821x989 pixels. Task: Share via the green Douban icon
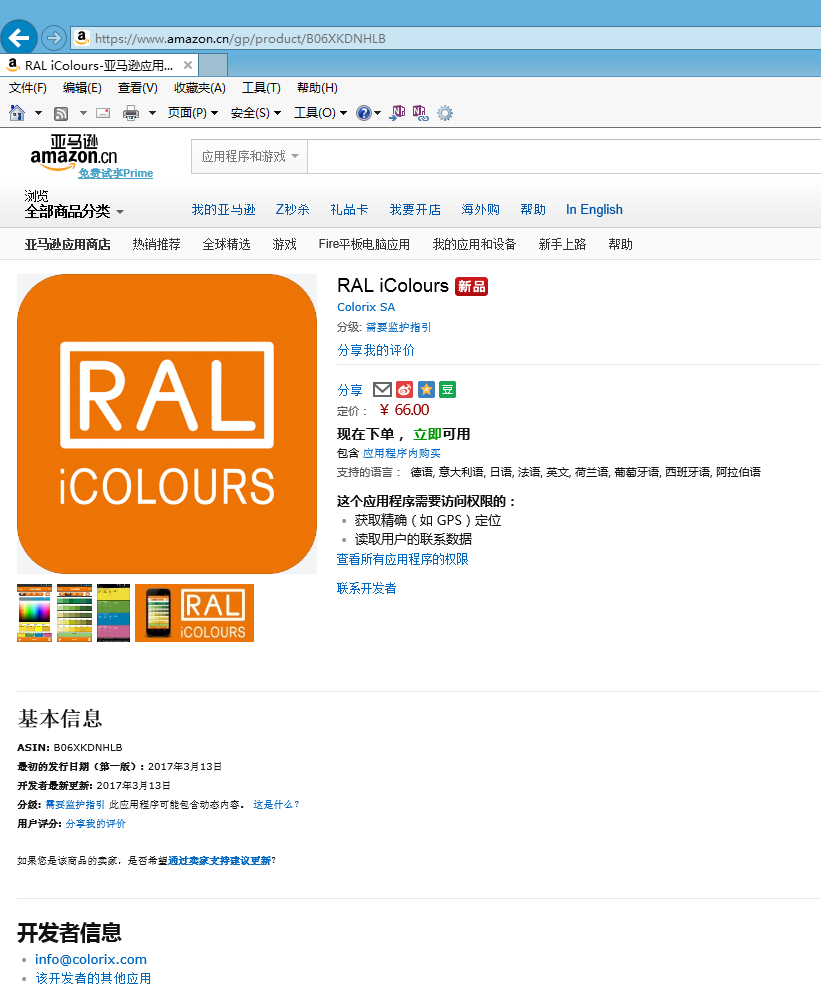[447, 390]
